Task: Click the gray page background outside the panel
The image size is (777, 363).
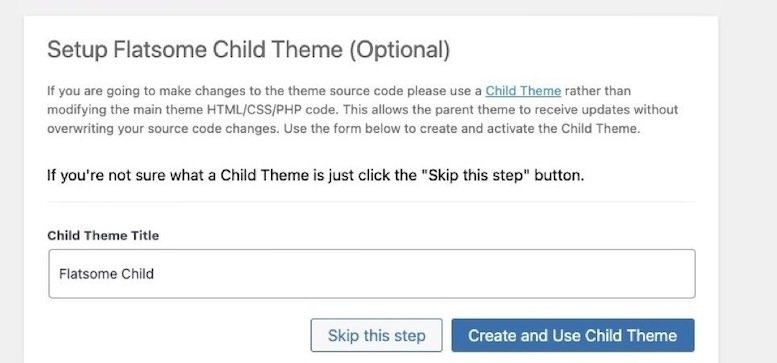Action: (x=747, y=181)
